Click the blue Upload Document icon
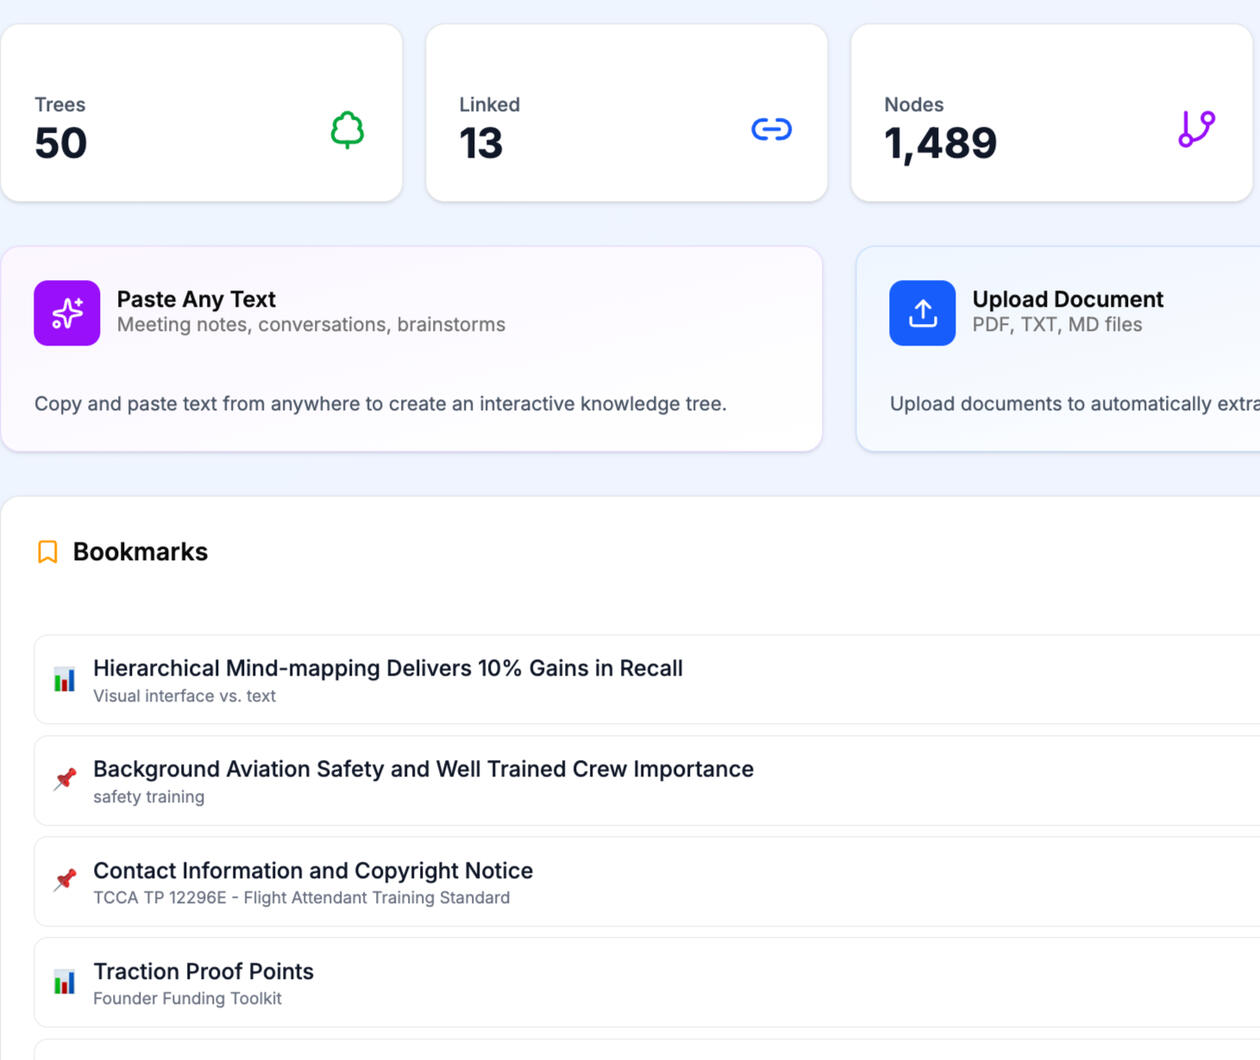This screenshot has width=1260, height=1060. 922,313
